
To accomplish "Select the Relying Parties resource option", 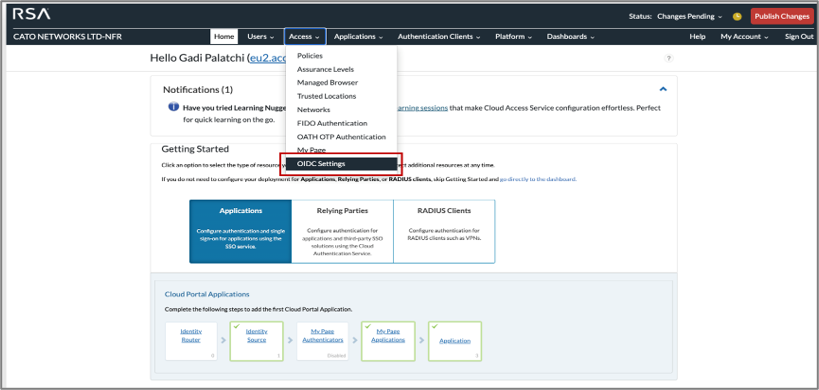I will pos(342,231).
